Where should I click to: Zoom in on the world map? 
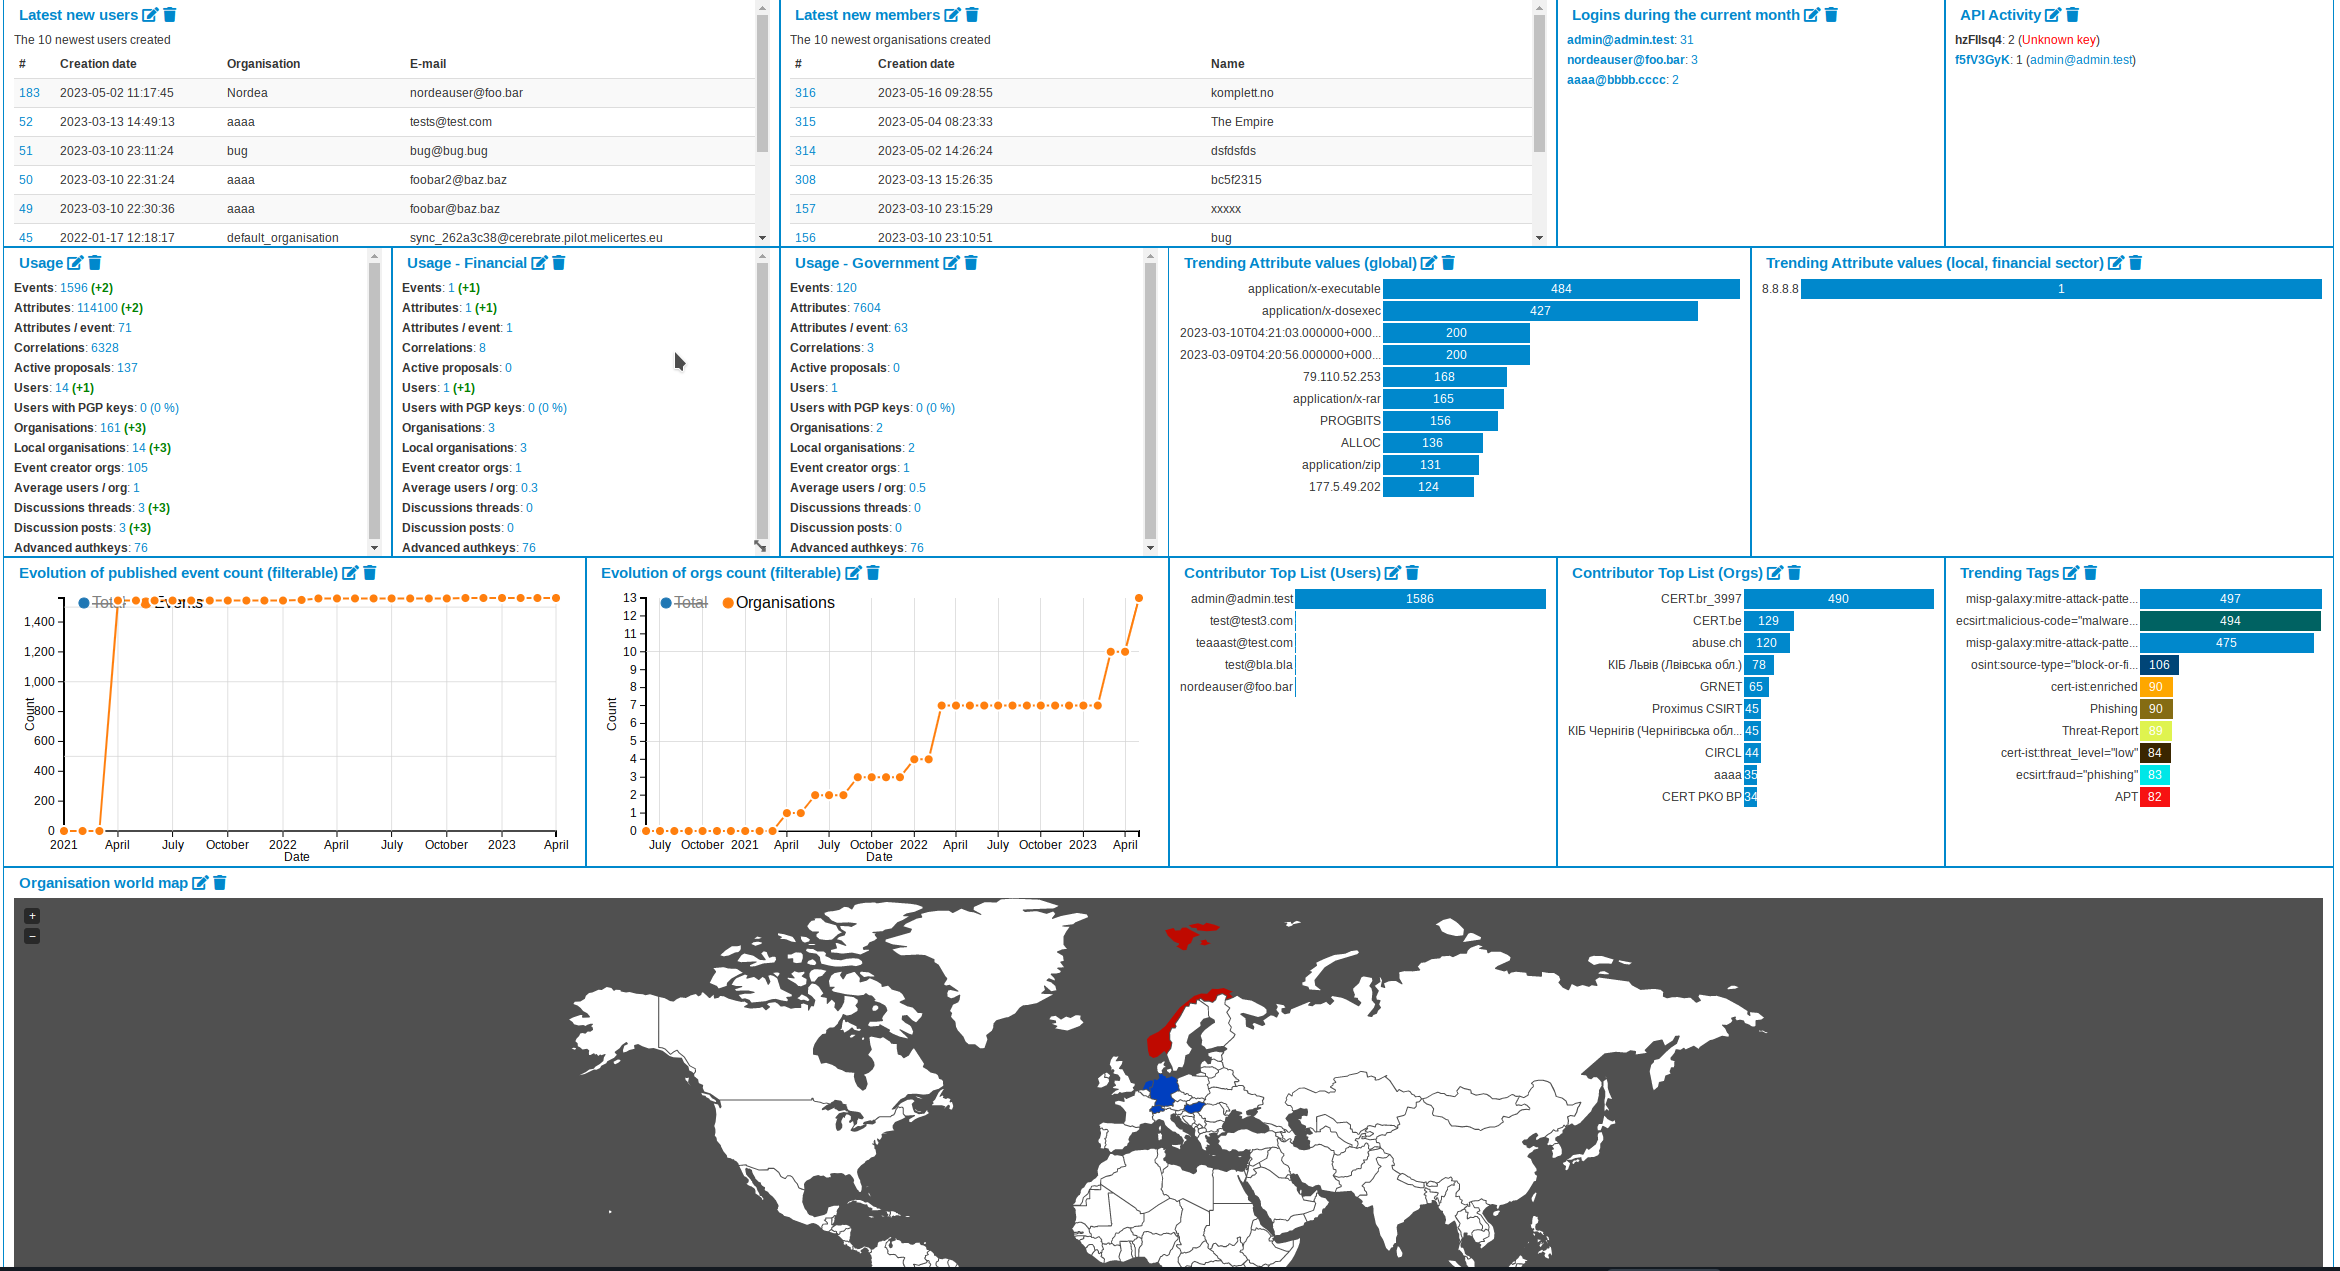[x=32, y=916]
